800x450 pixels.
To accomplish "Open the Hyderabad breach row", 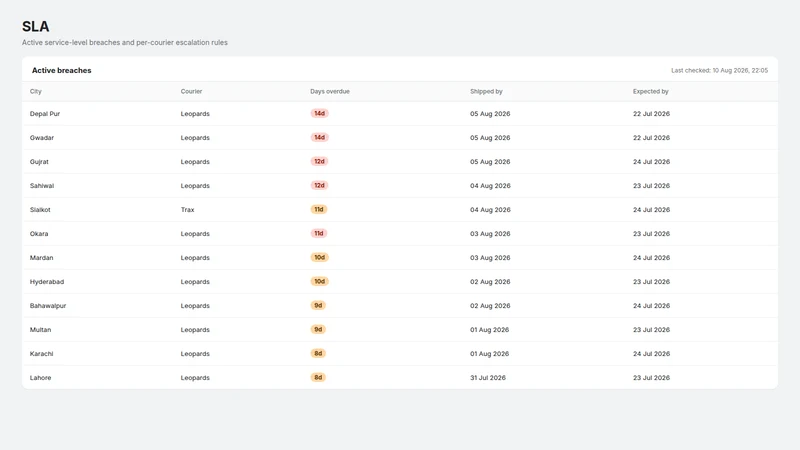I will tap(400, 282).
